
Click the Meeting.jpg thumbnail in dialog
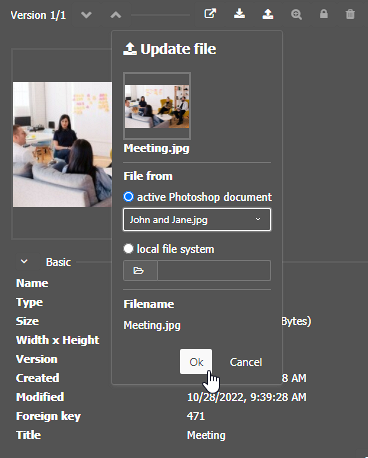click(x=157, y=106)
